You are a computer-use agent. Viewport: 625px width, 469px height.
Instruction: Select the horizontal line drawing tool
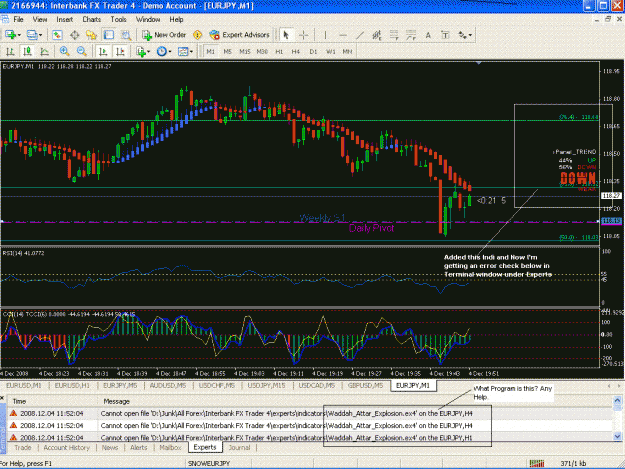click(x=342, y=35)
